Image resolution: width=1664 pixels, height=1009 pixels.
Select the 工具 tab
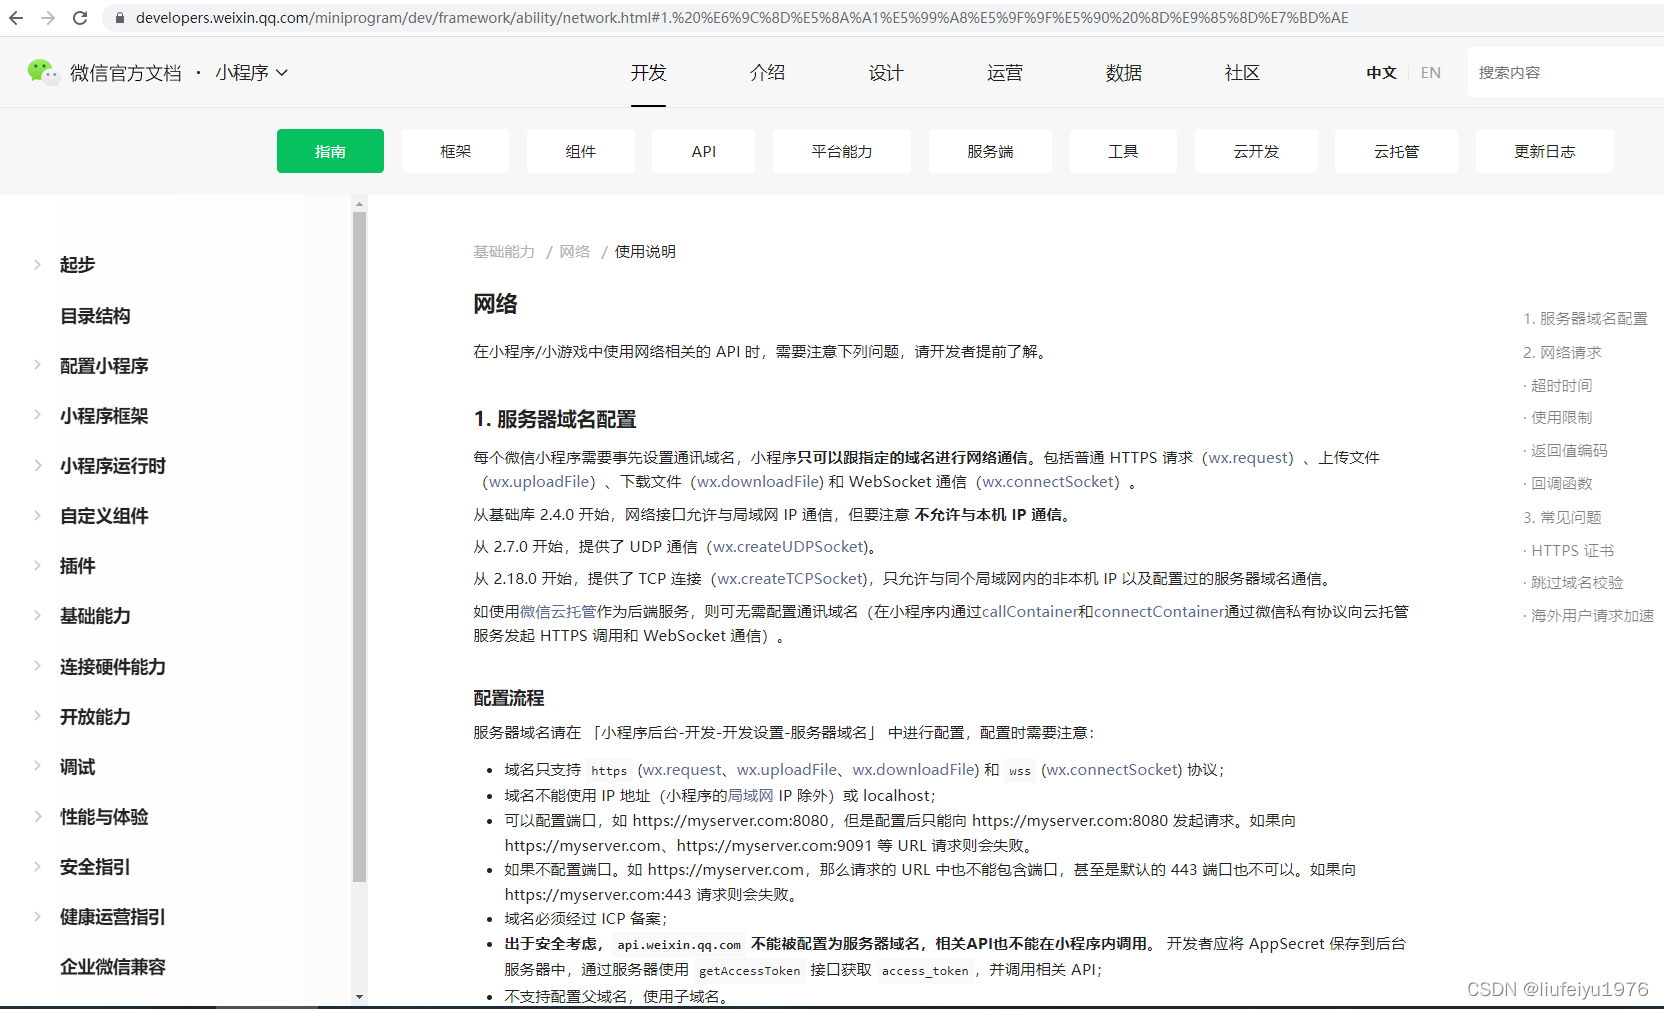point(1123,151)
